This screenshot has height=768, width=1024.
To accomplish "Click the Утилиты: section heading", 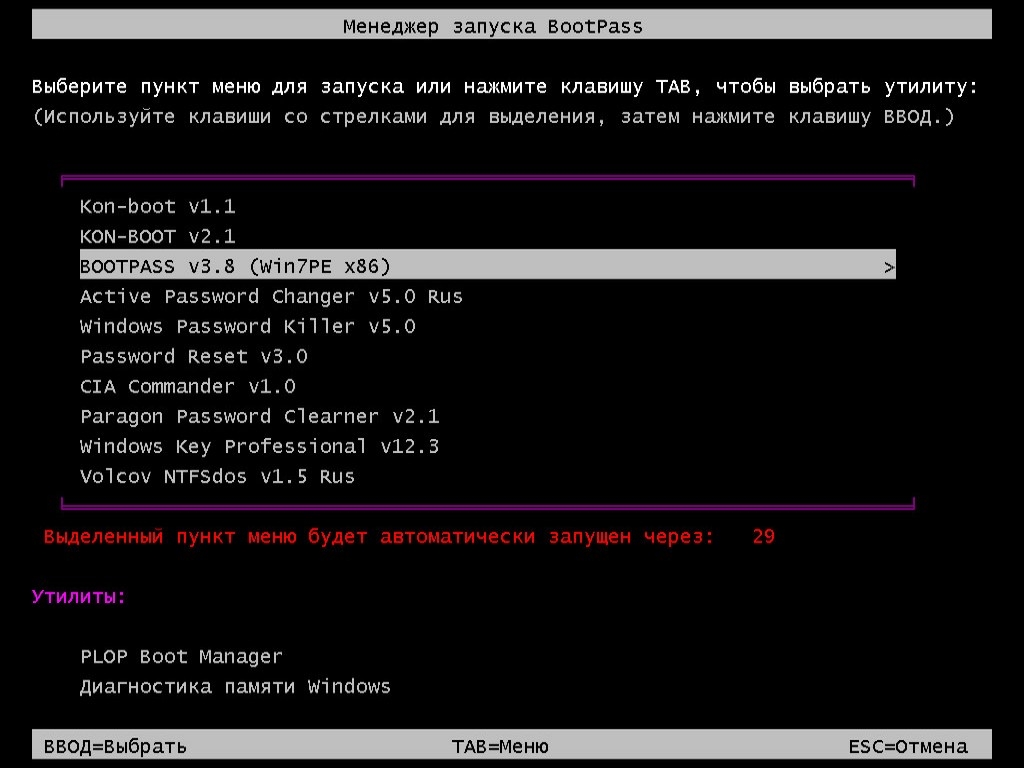I will pyautogui.click(x=79, y=597).
